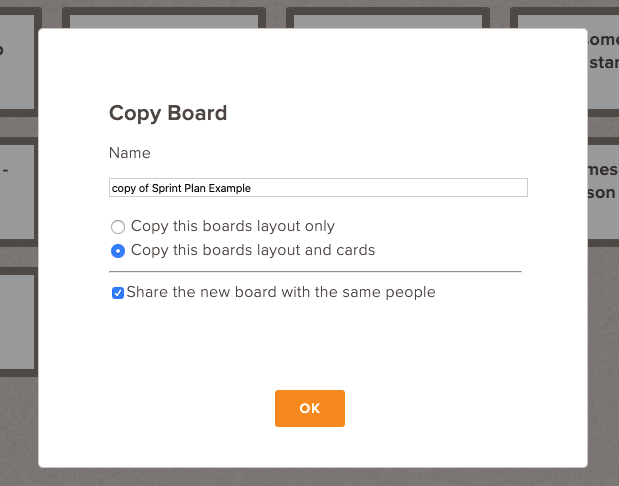The height and width of the screenshot is (486, 619).
Task: Click the 'Name' label above the field
Action: 129,153
